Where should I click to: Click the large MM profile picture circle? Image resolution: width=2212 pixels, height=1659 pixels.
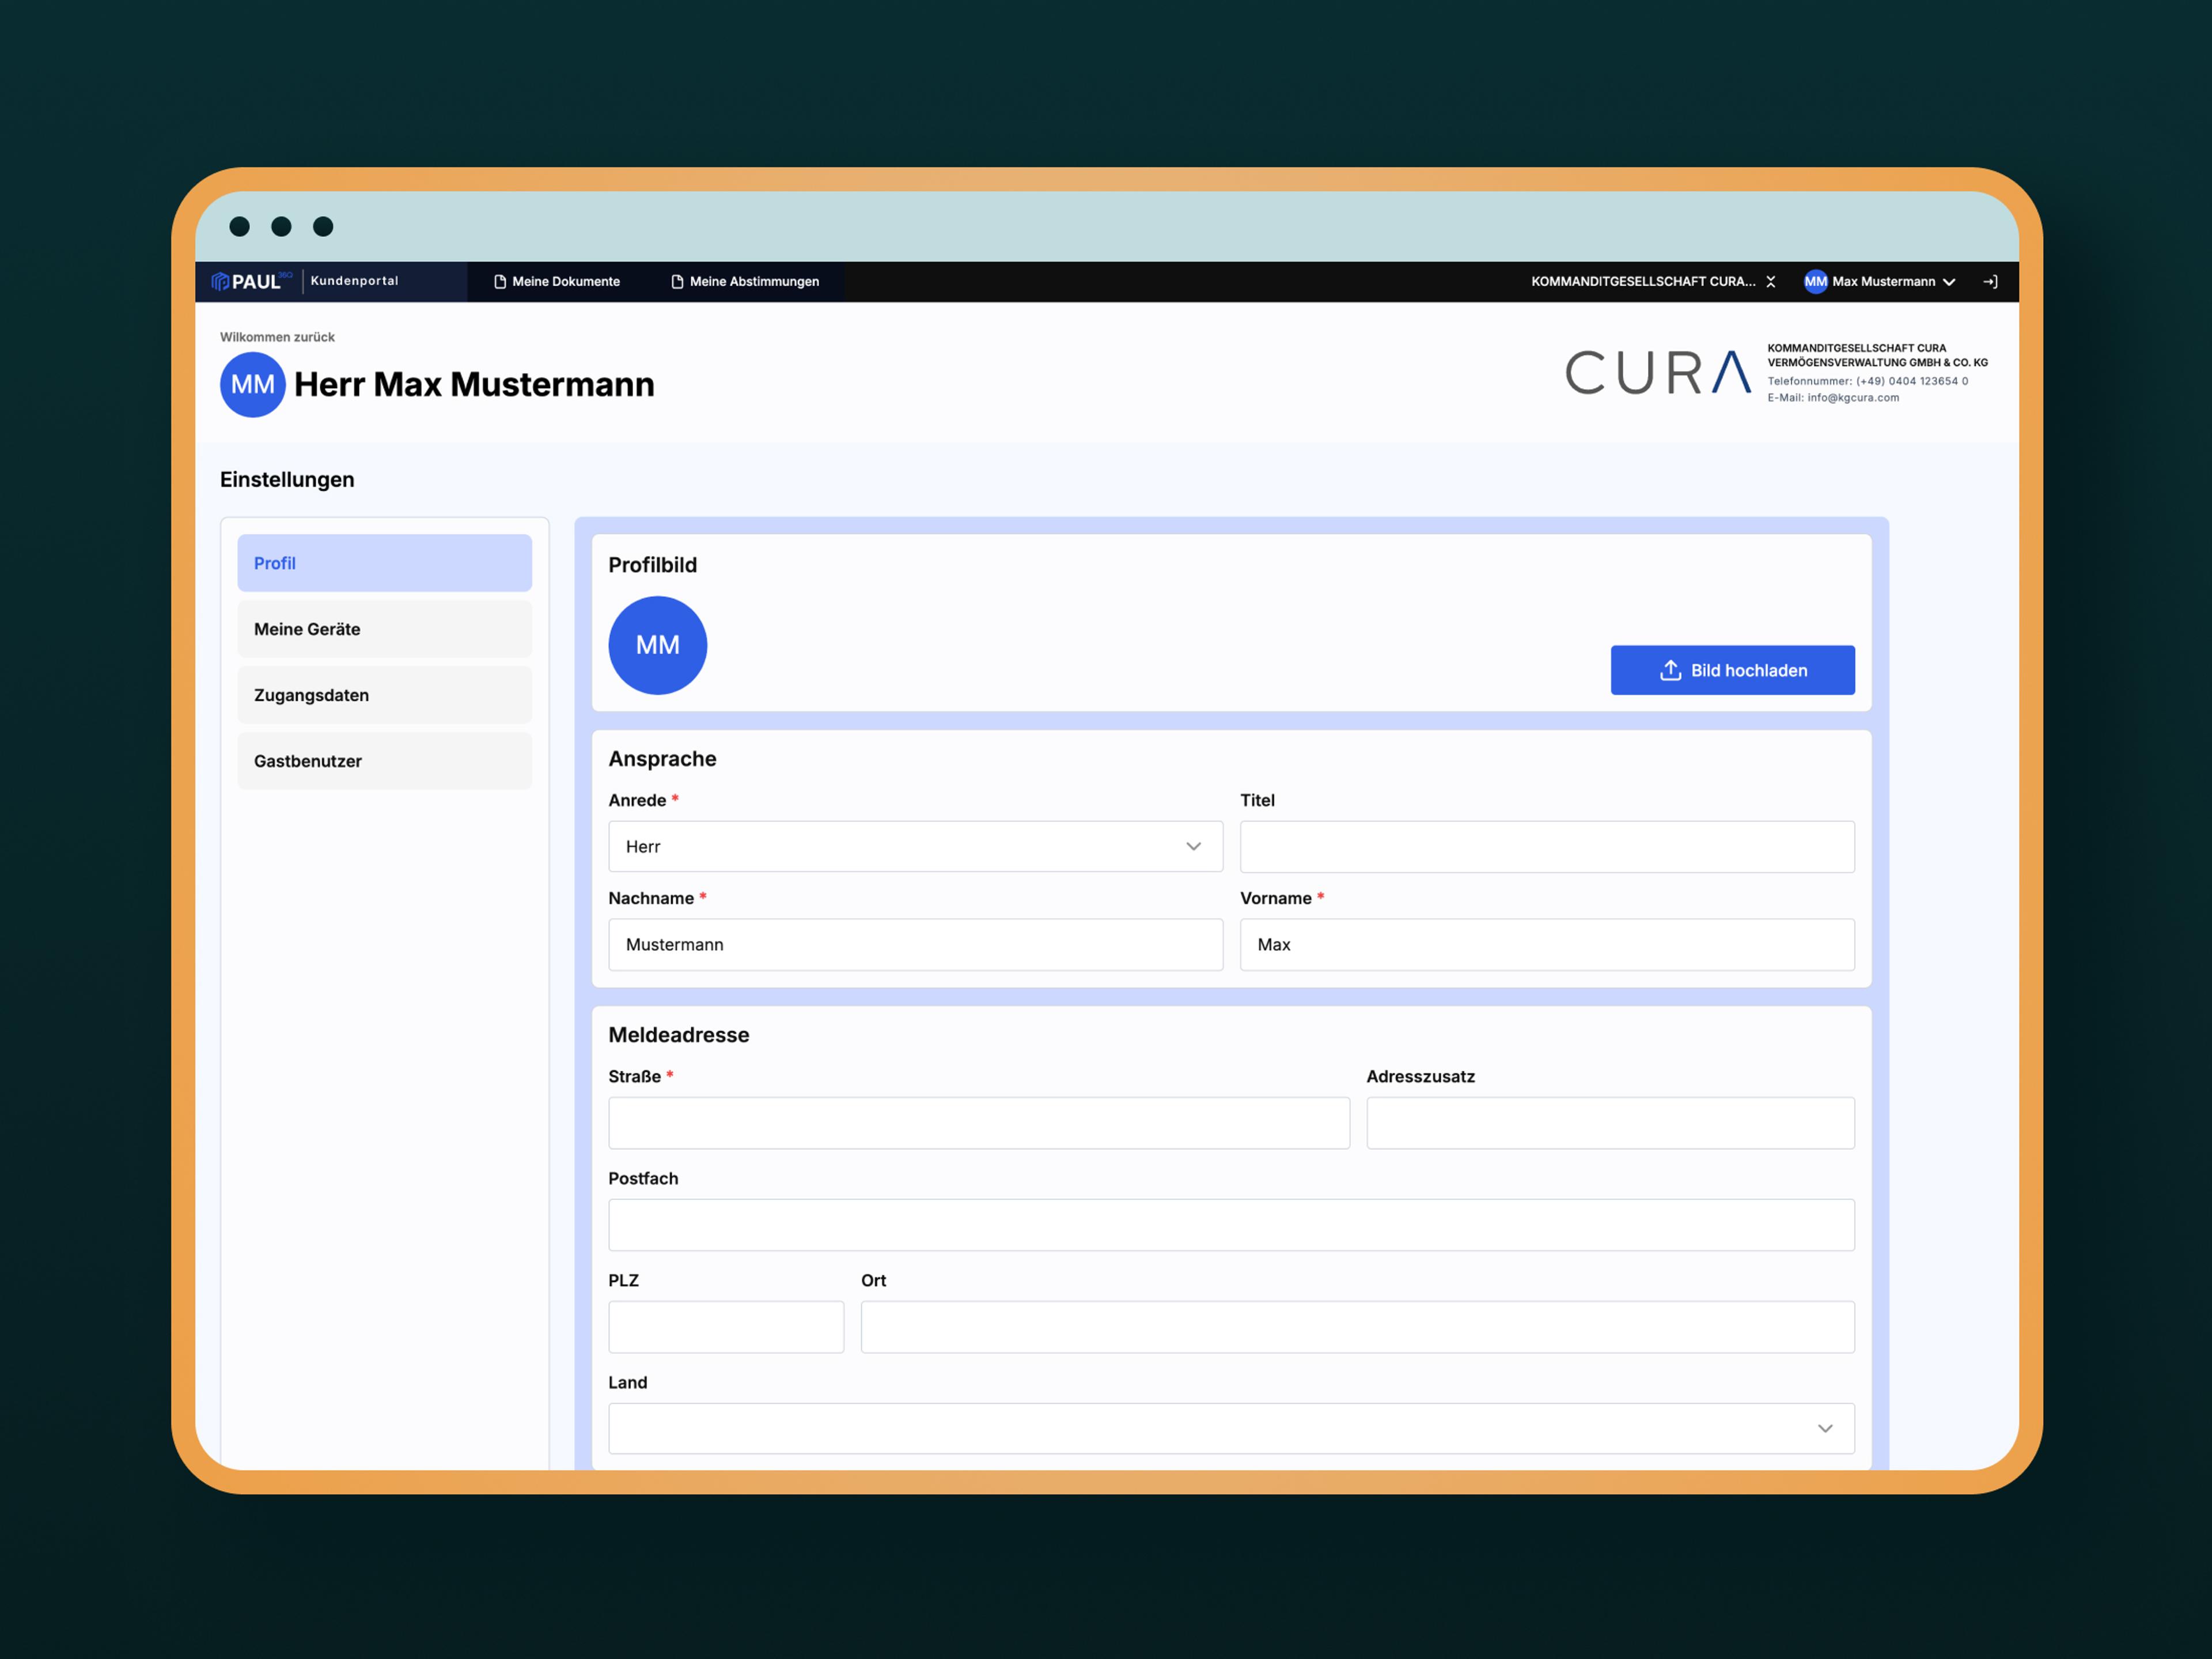pos(657,645)
